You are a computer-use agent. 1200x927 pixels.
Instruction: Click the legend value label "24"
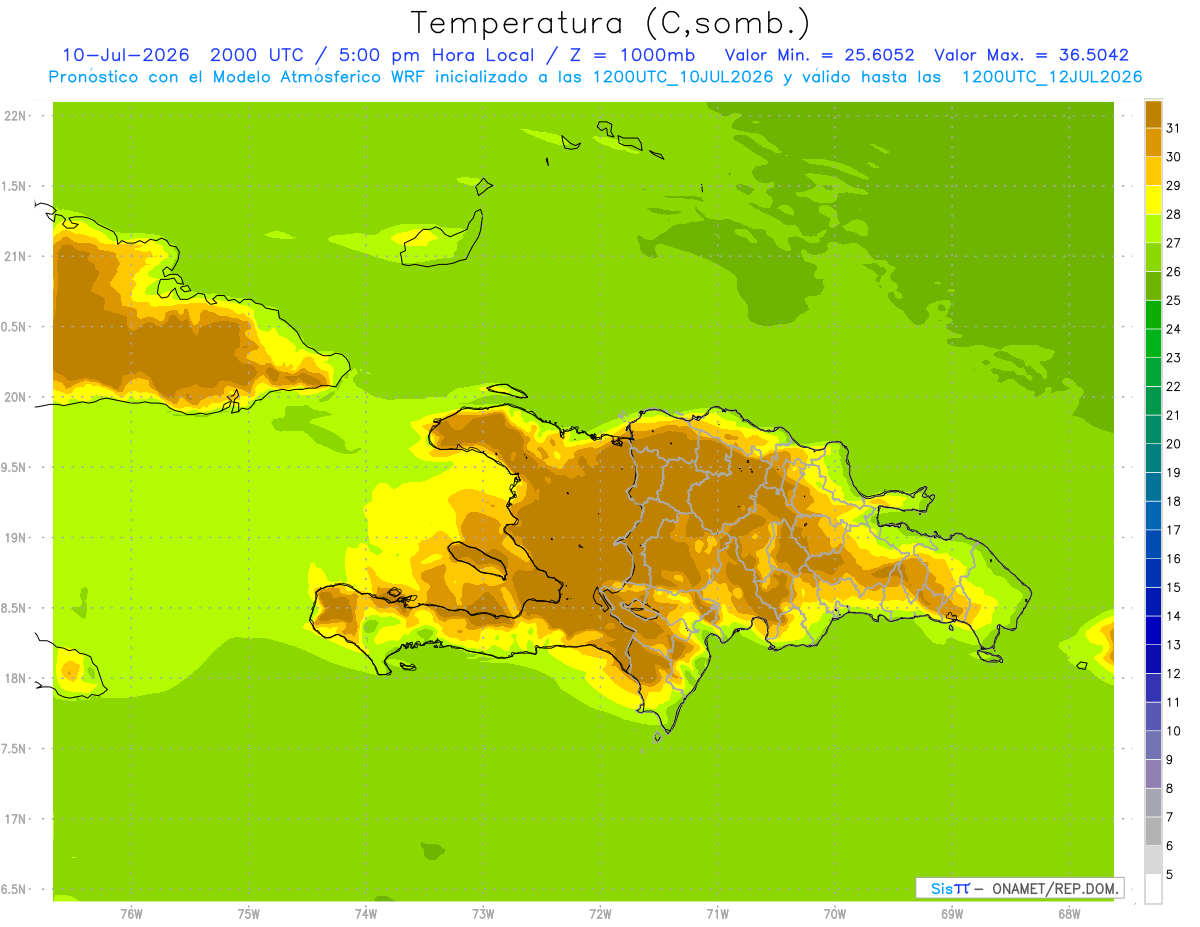pos(1173,329)
